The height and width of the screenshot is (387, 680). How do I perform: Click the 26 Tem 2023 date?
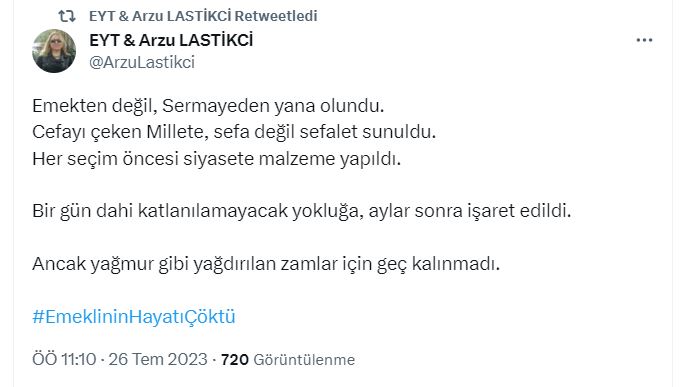pyautogui.click(x=158, y=359)
